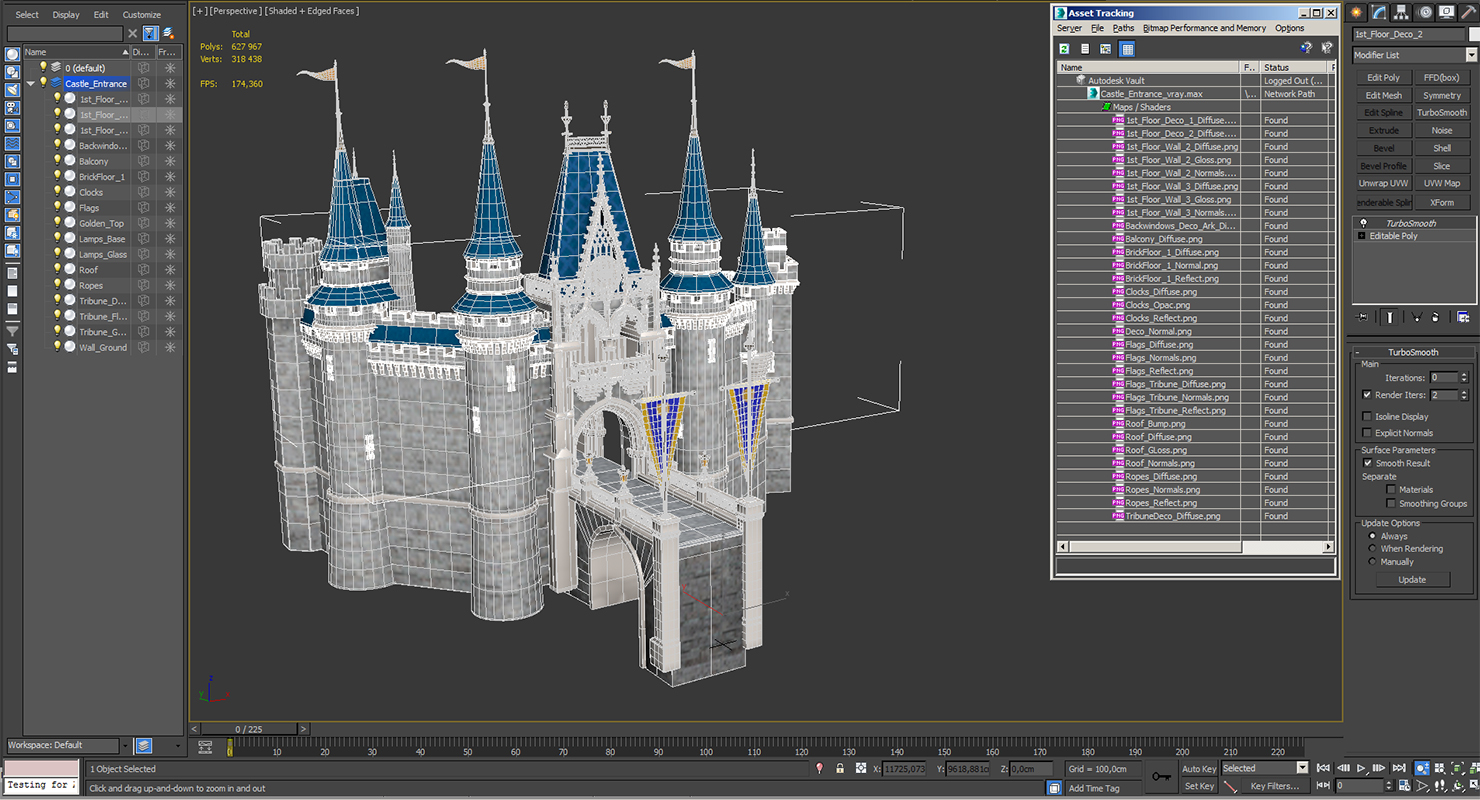
Task: Enable the Isoline Display checkbox
Action: (1367, 416)
